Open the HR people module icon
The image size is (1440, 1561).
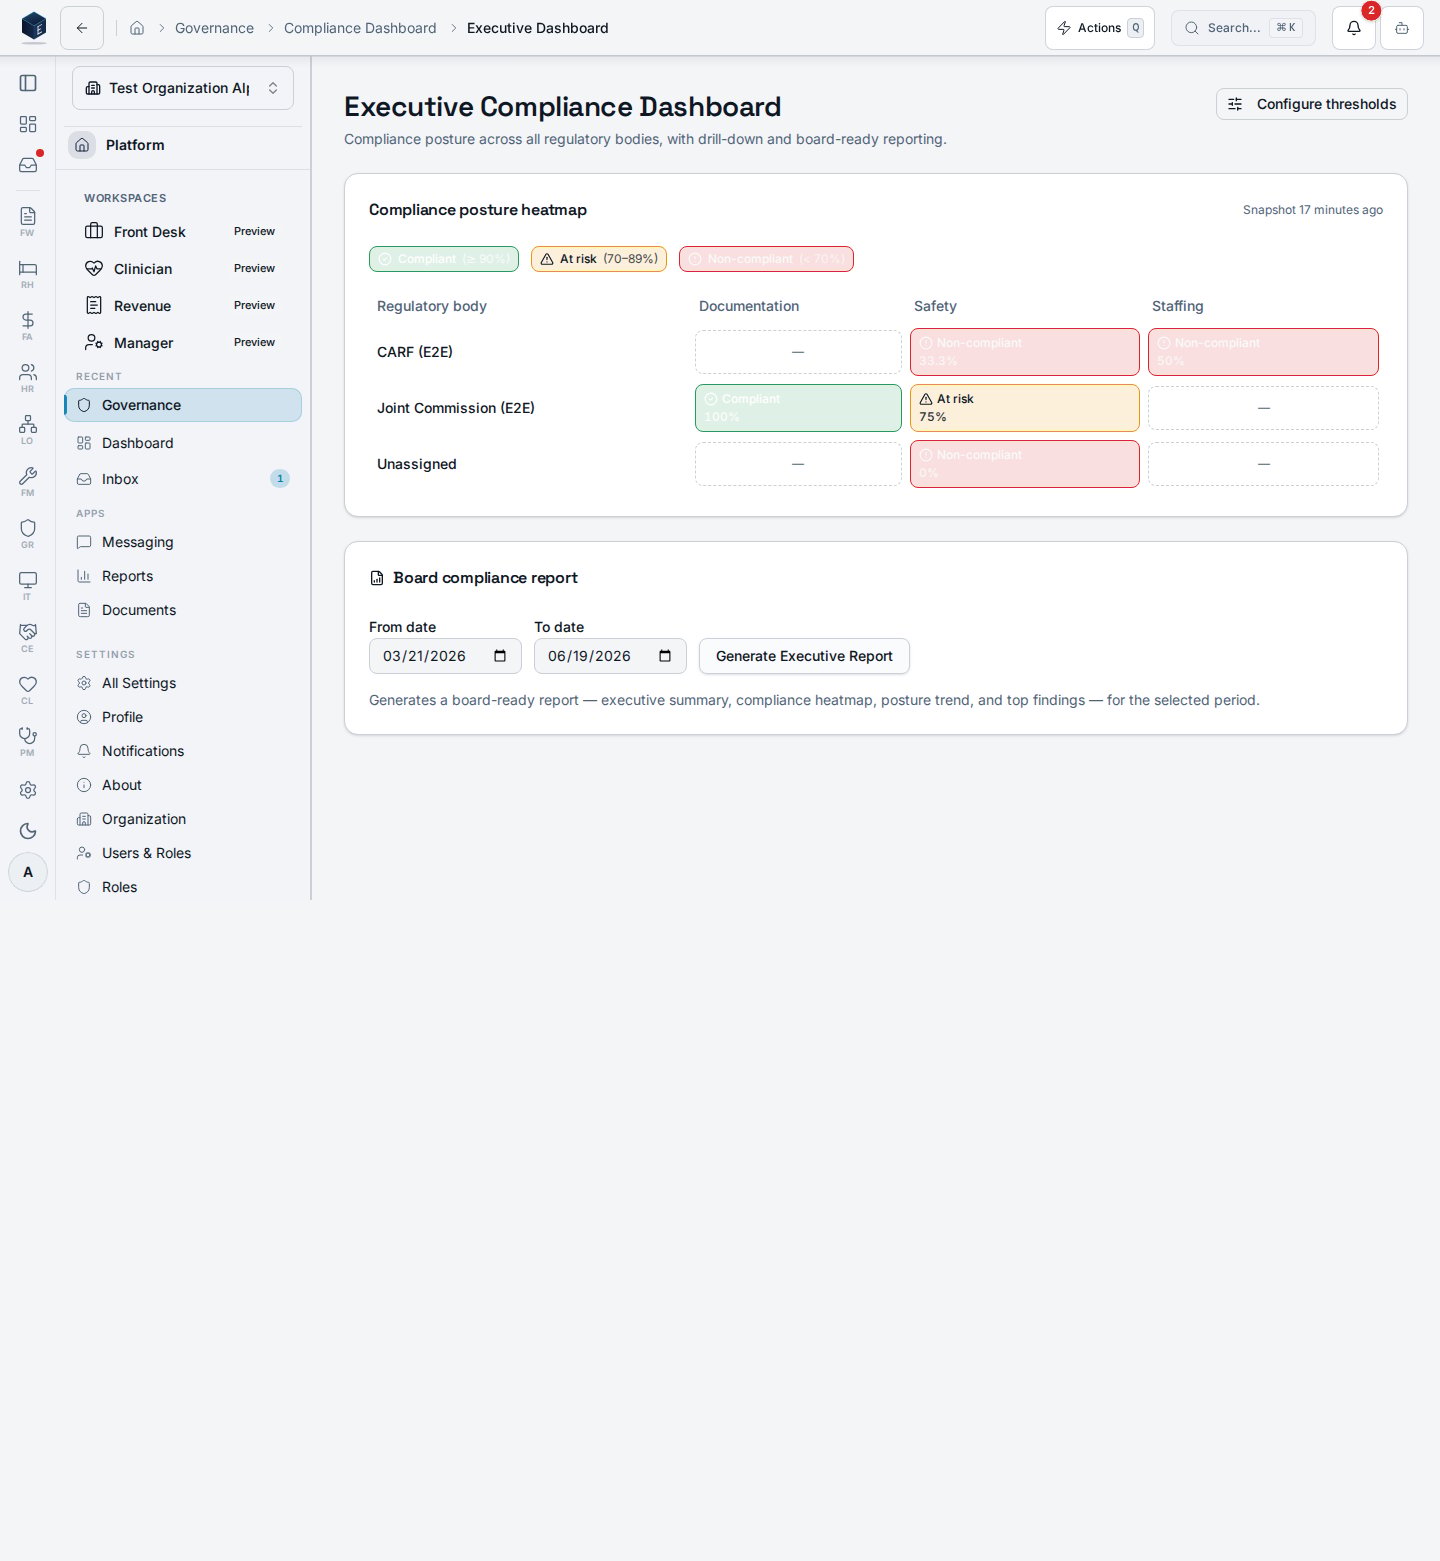click(28, 377)
